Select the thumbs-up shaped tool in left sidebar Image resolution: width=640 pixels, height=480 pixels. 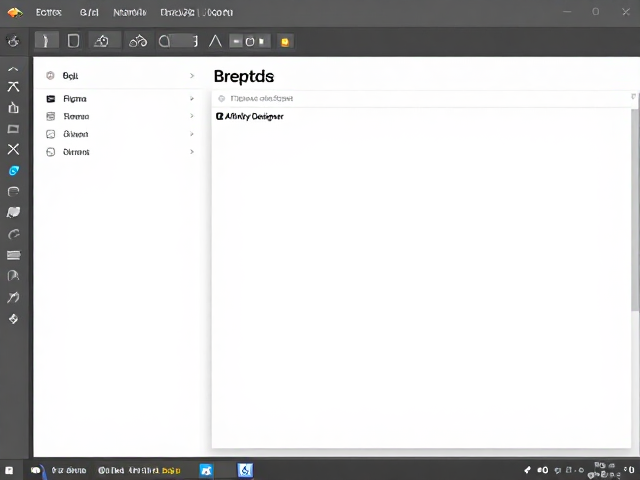(13, 107)
